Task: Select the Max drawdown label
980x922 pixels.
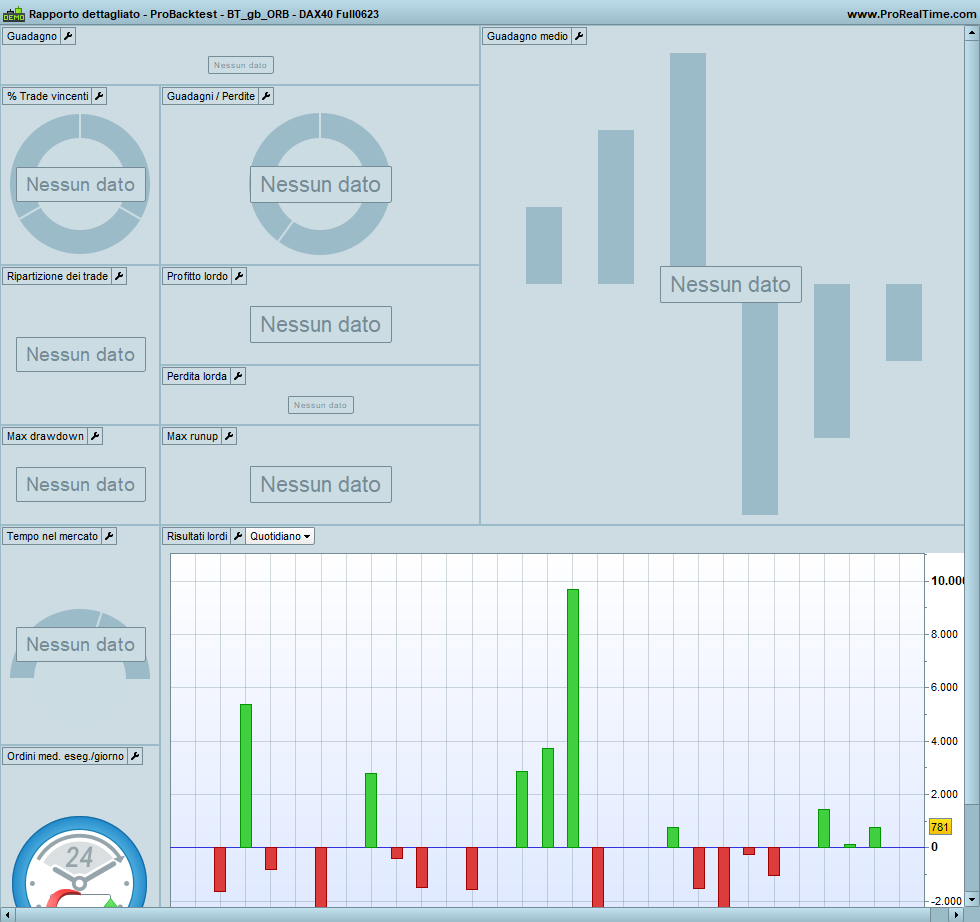Action: (x=45, y=436)
